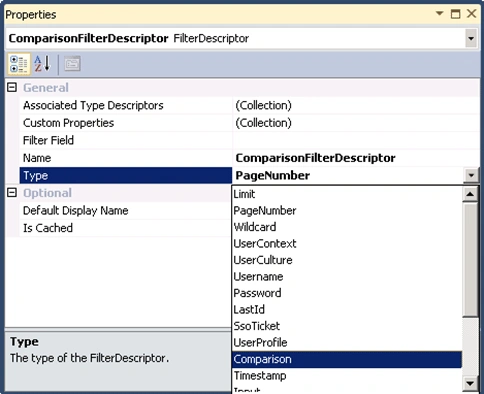Close the Properties panel
The image size is (484, 394).
[x=472, y=14]
